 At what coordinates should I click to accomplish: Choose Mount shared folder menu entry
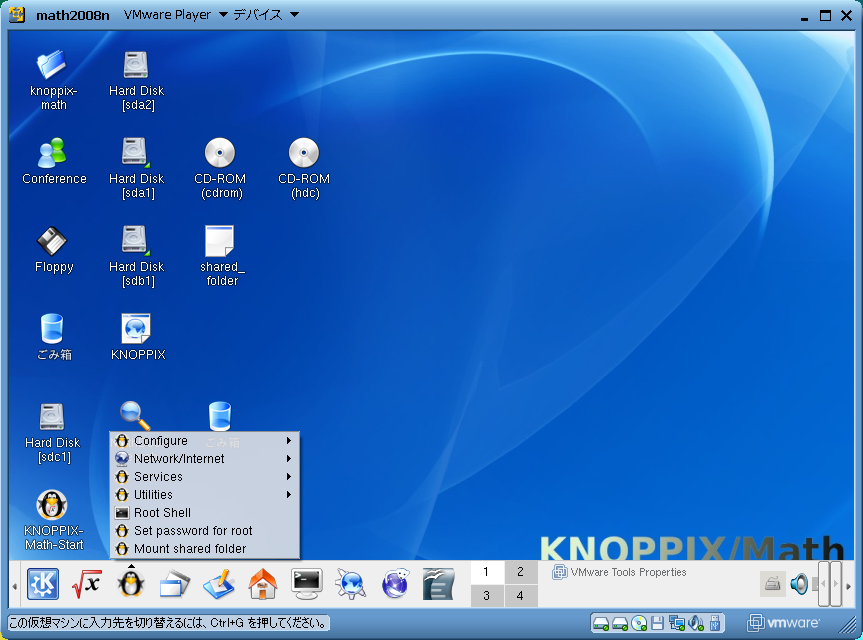click(205, 549)
